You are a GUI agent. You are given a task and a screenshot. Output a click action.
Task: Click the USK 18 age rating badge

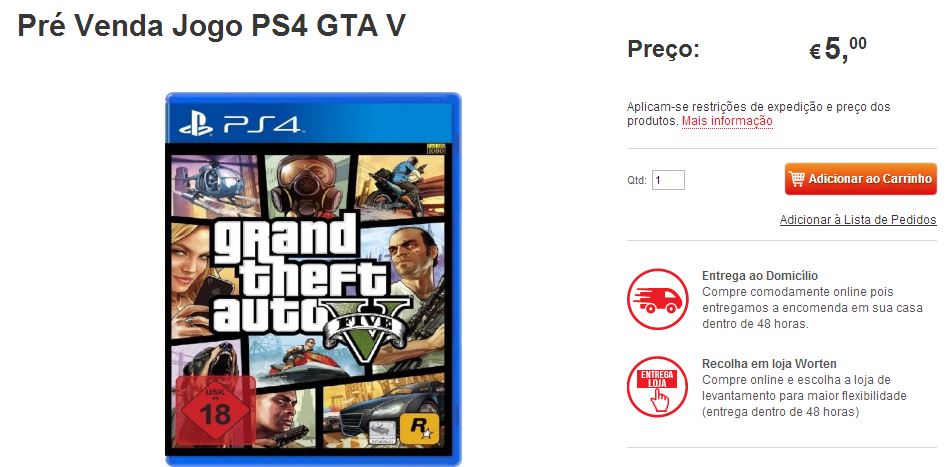[215, 411]
